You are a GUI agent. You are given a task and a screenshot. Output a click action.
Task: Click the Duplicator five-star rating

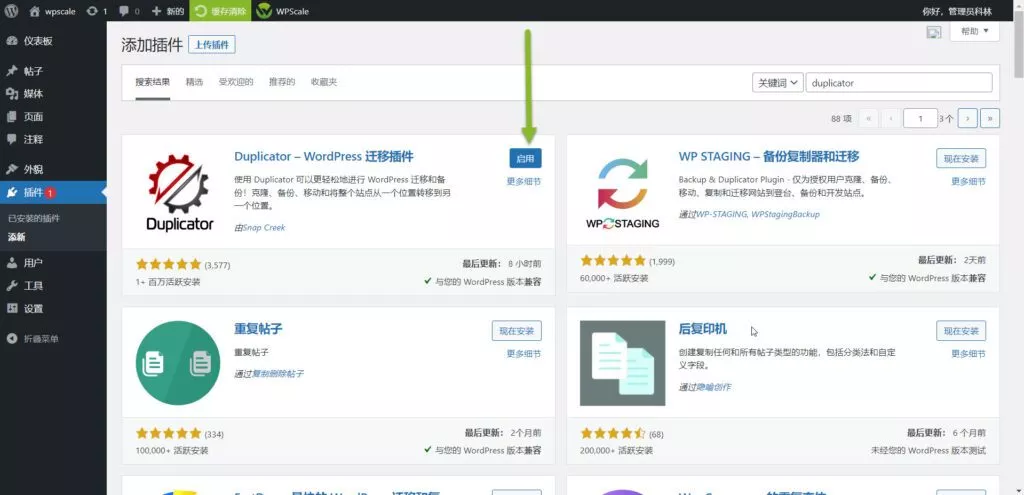pyautogui.click(x=168, y=264)
